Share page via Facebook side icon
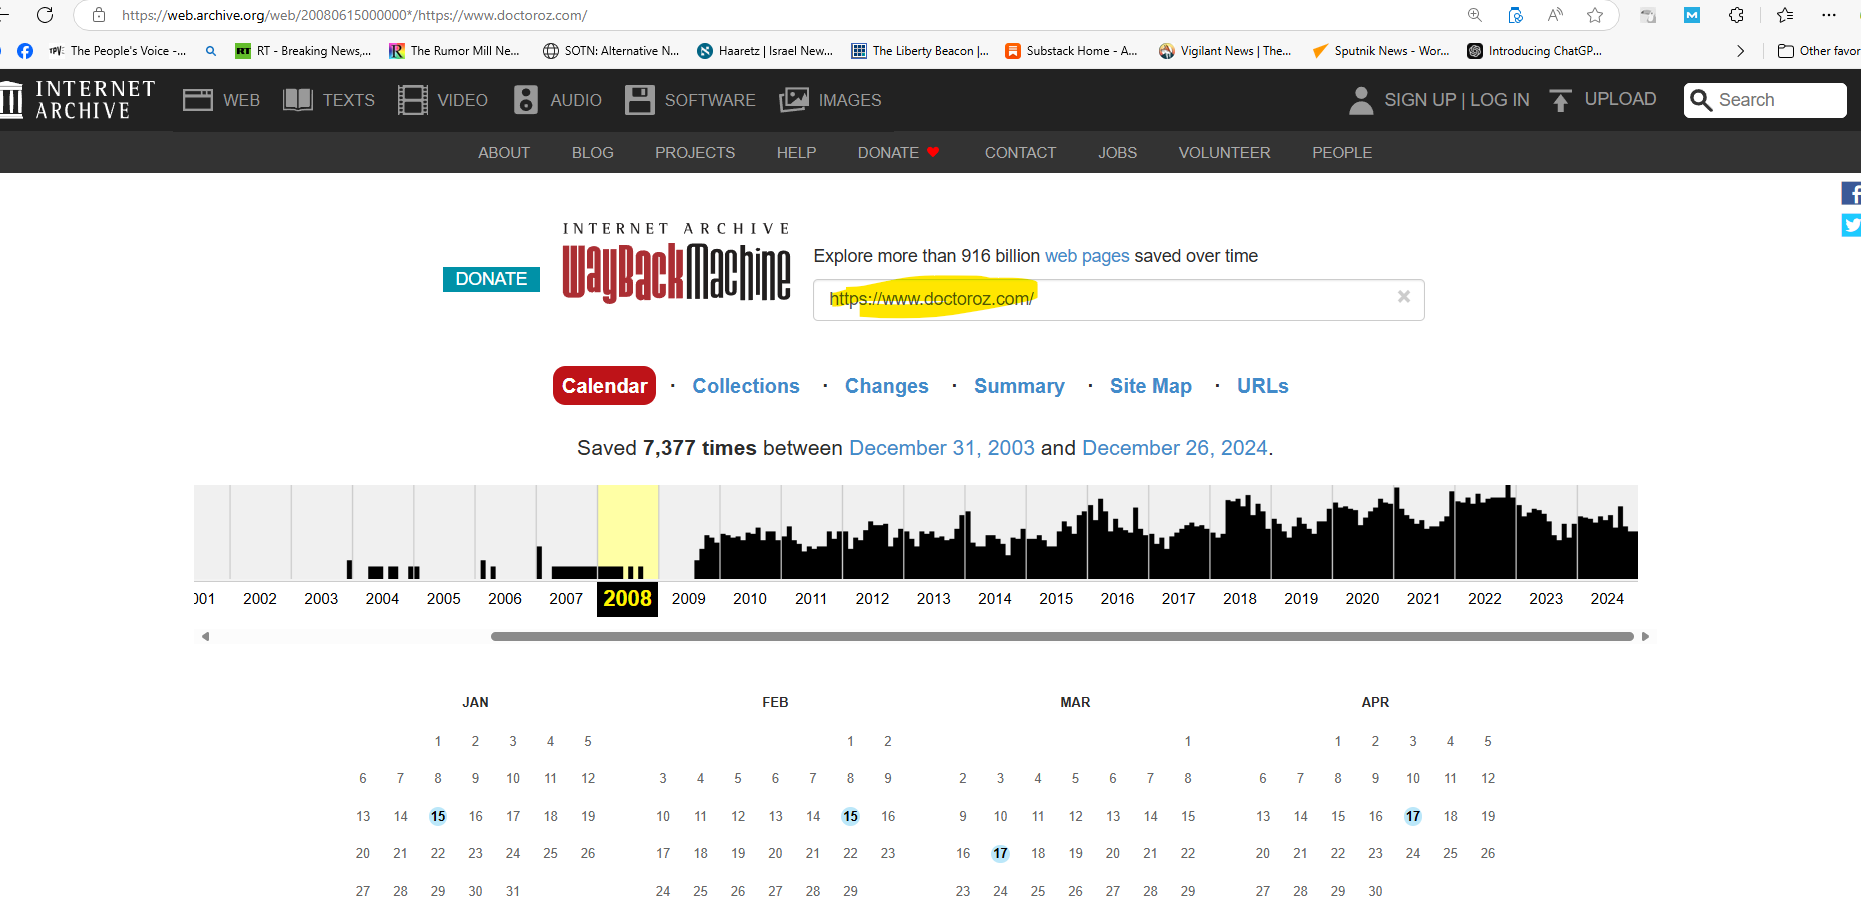 (1851, 193)
